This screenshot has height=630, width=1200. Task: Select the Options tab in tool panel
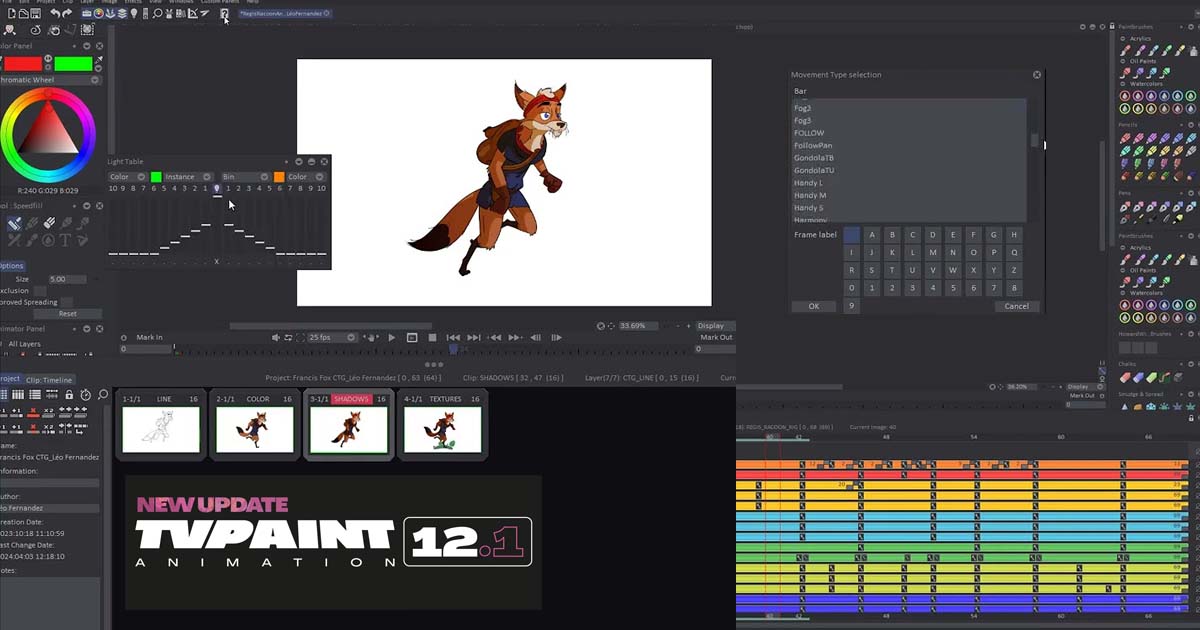(x=11, y=266)
